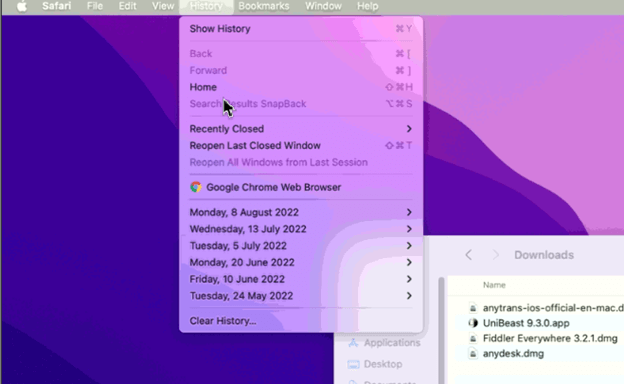This screenshot has height=384, width=624.
Task: Expand Tuesday, 5 July 2022 history
Action: pos(301,246)
